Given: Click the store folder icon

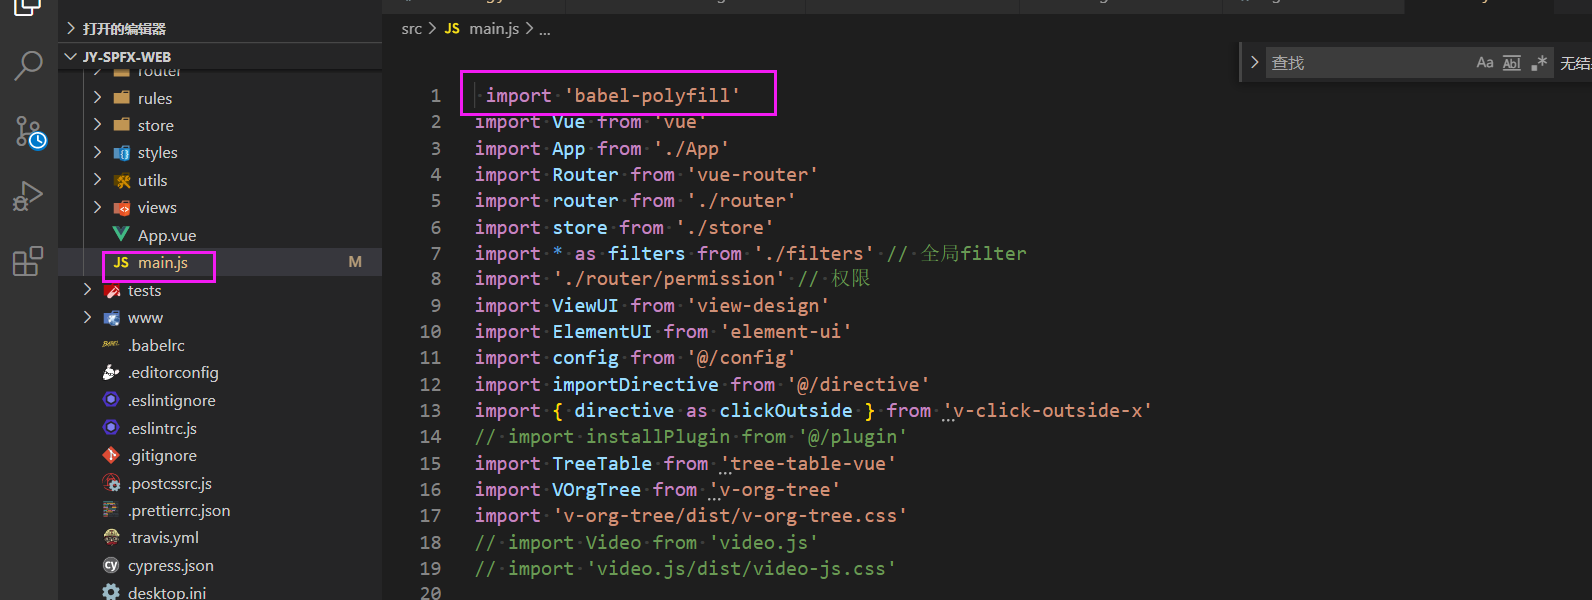Looking at the screenshot, I should coord(122,125).
